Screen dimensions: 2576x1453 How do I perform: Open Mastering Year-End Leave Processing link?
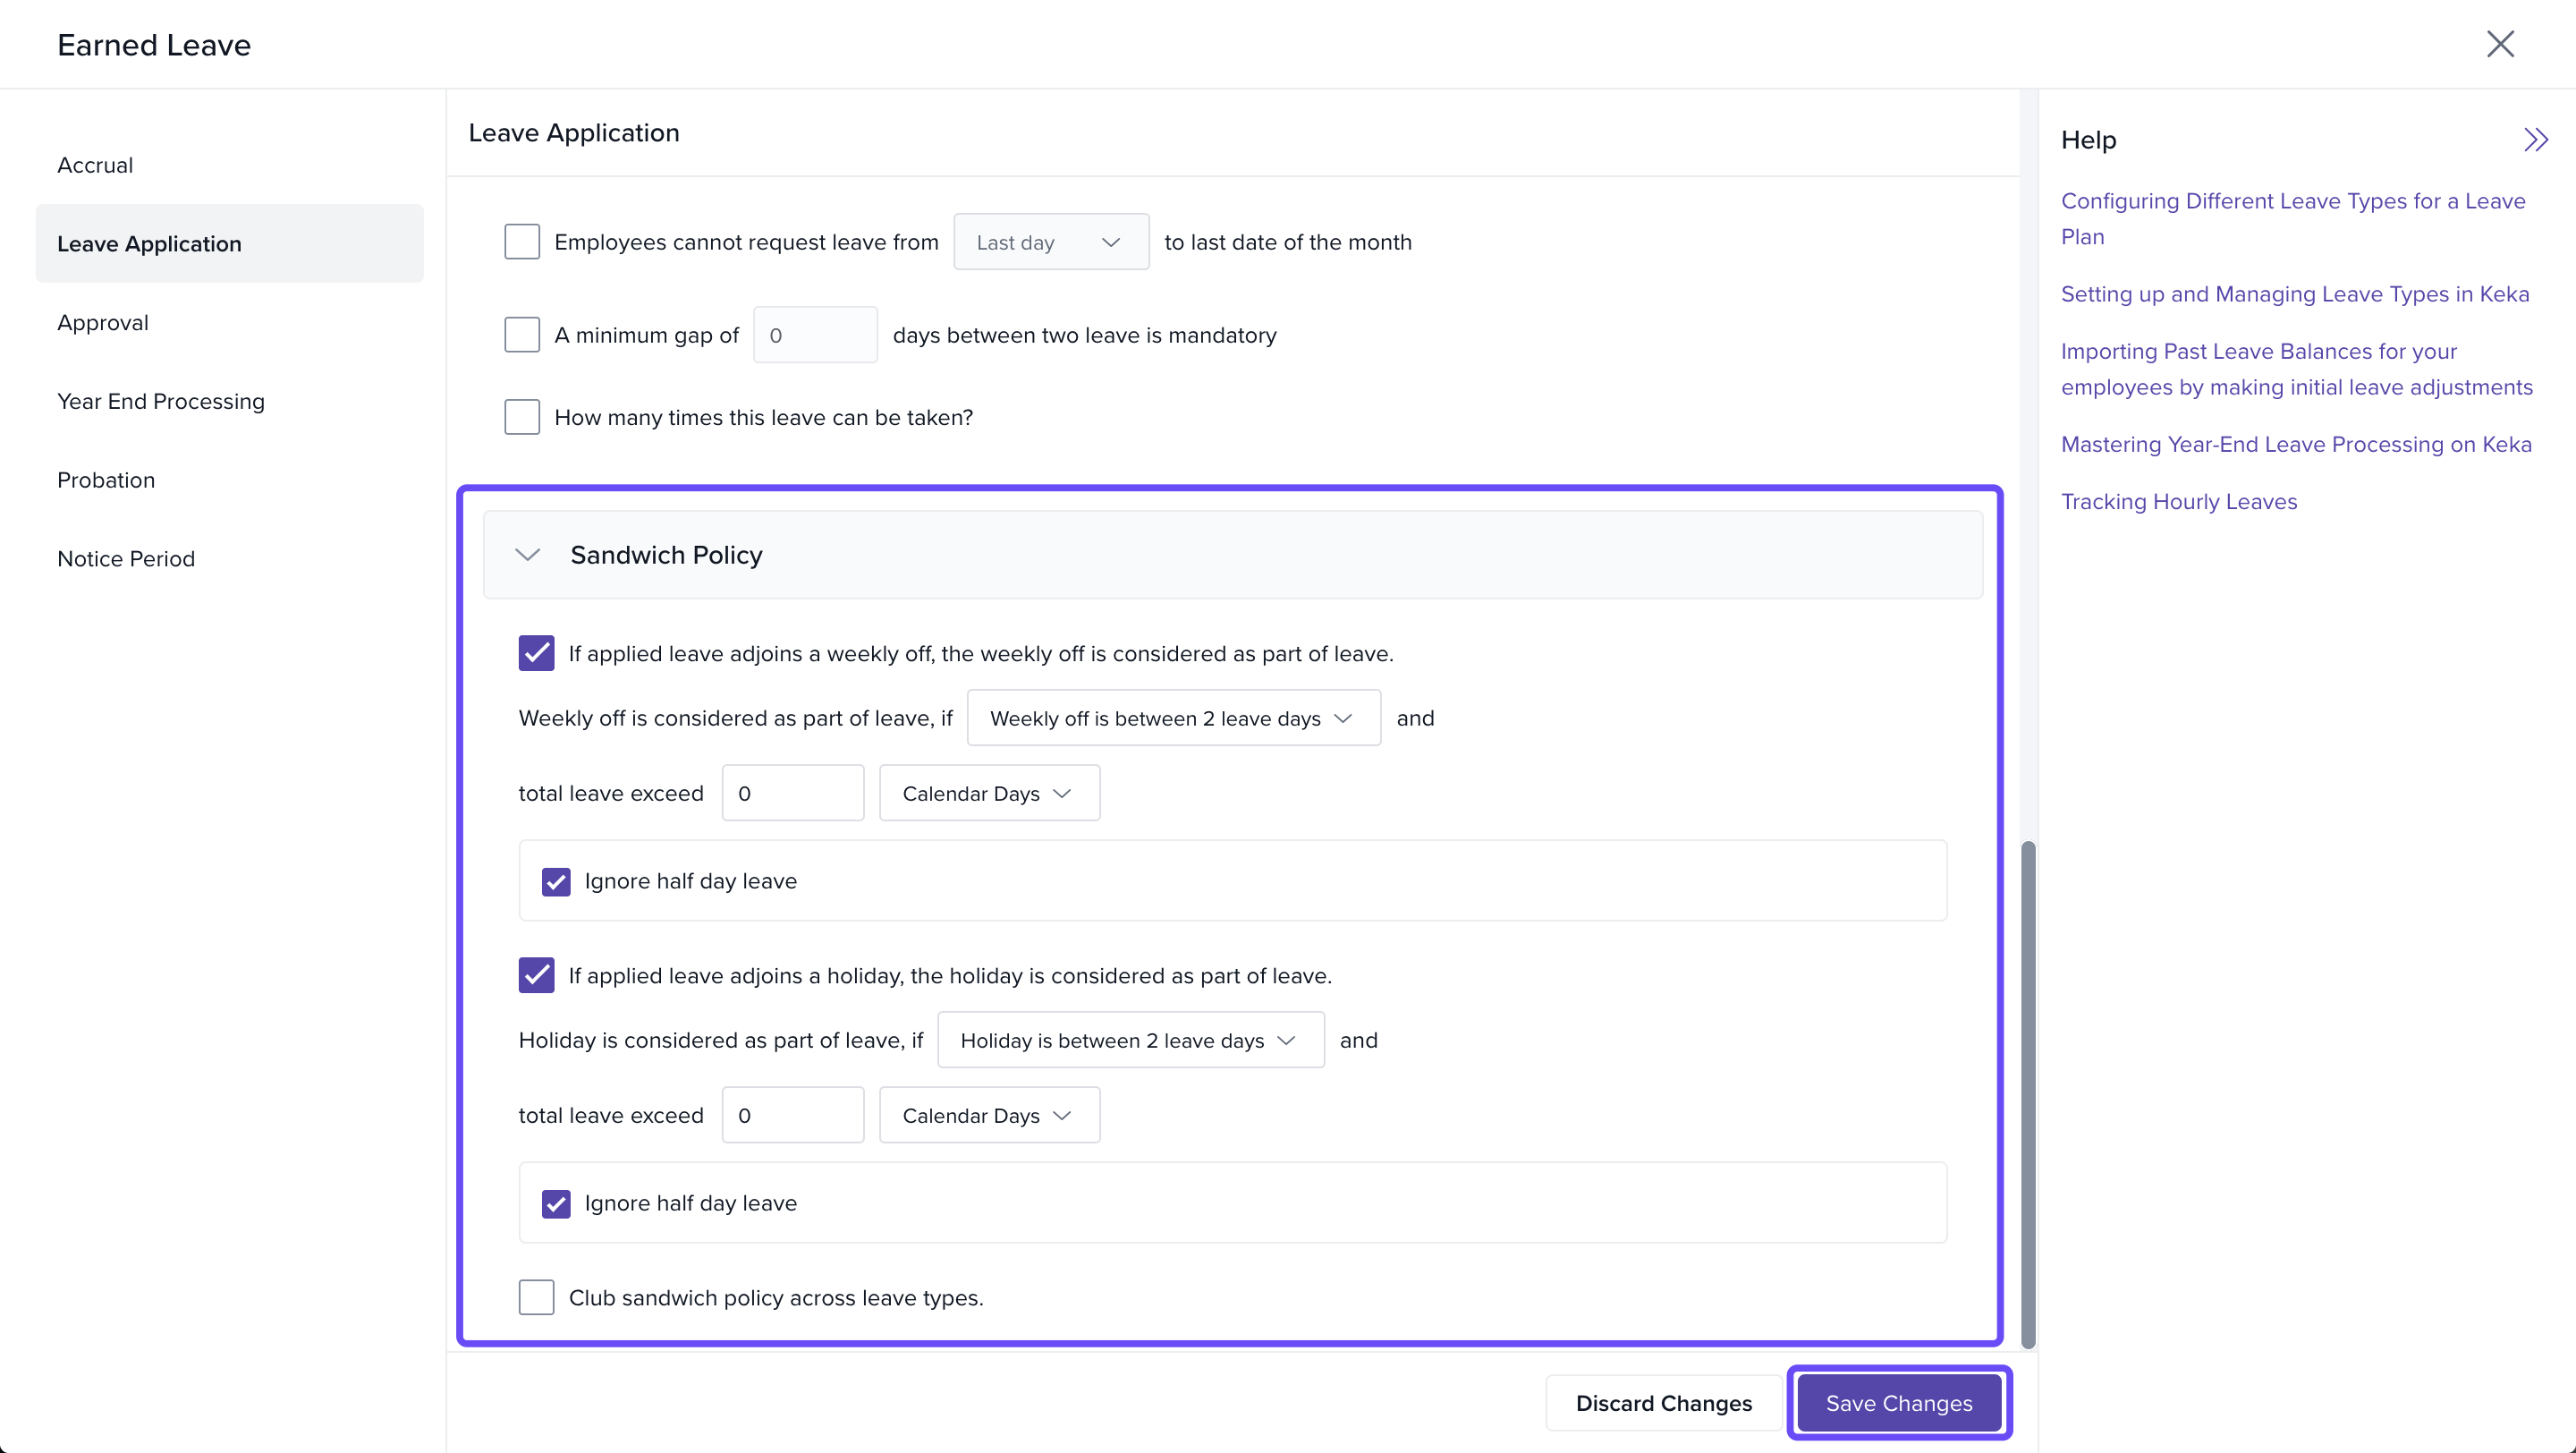[x=2296, y=444]
